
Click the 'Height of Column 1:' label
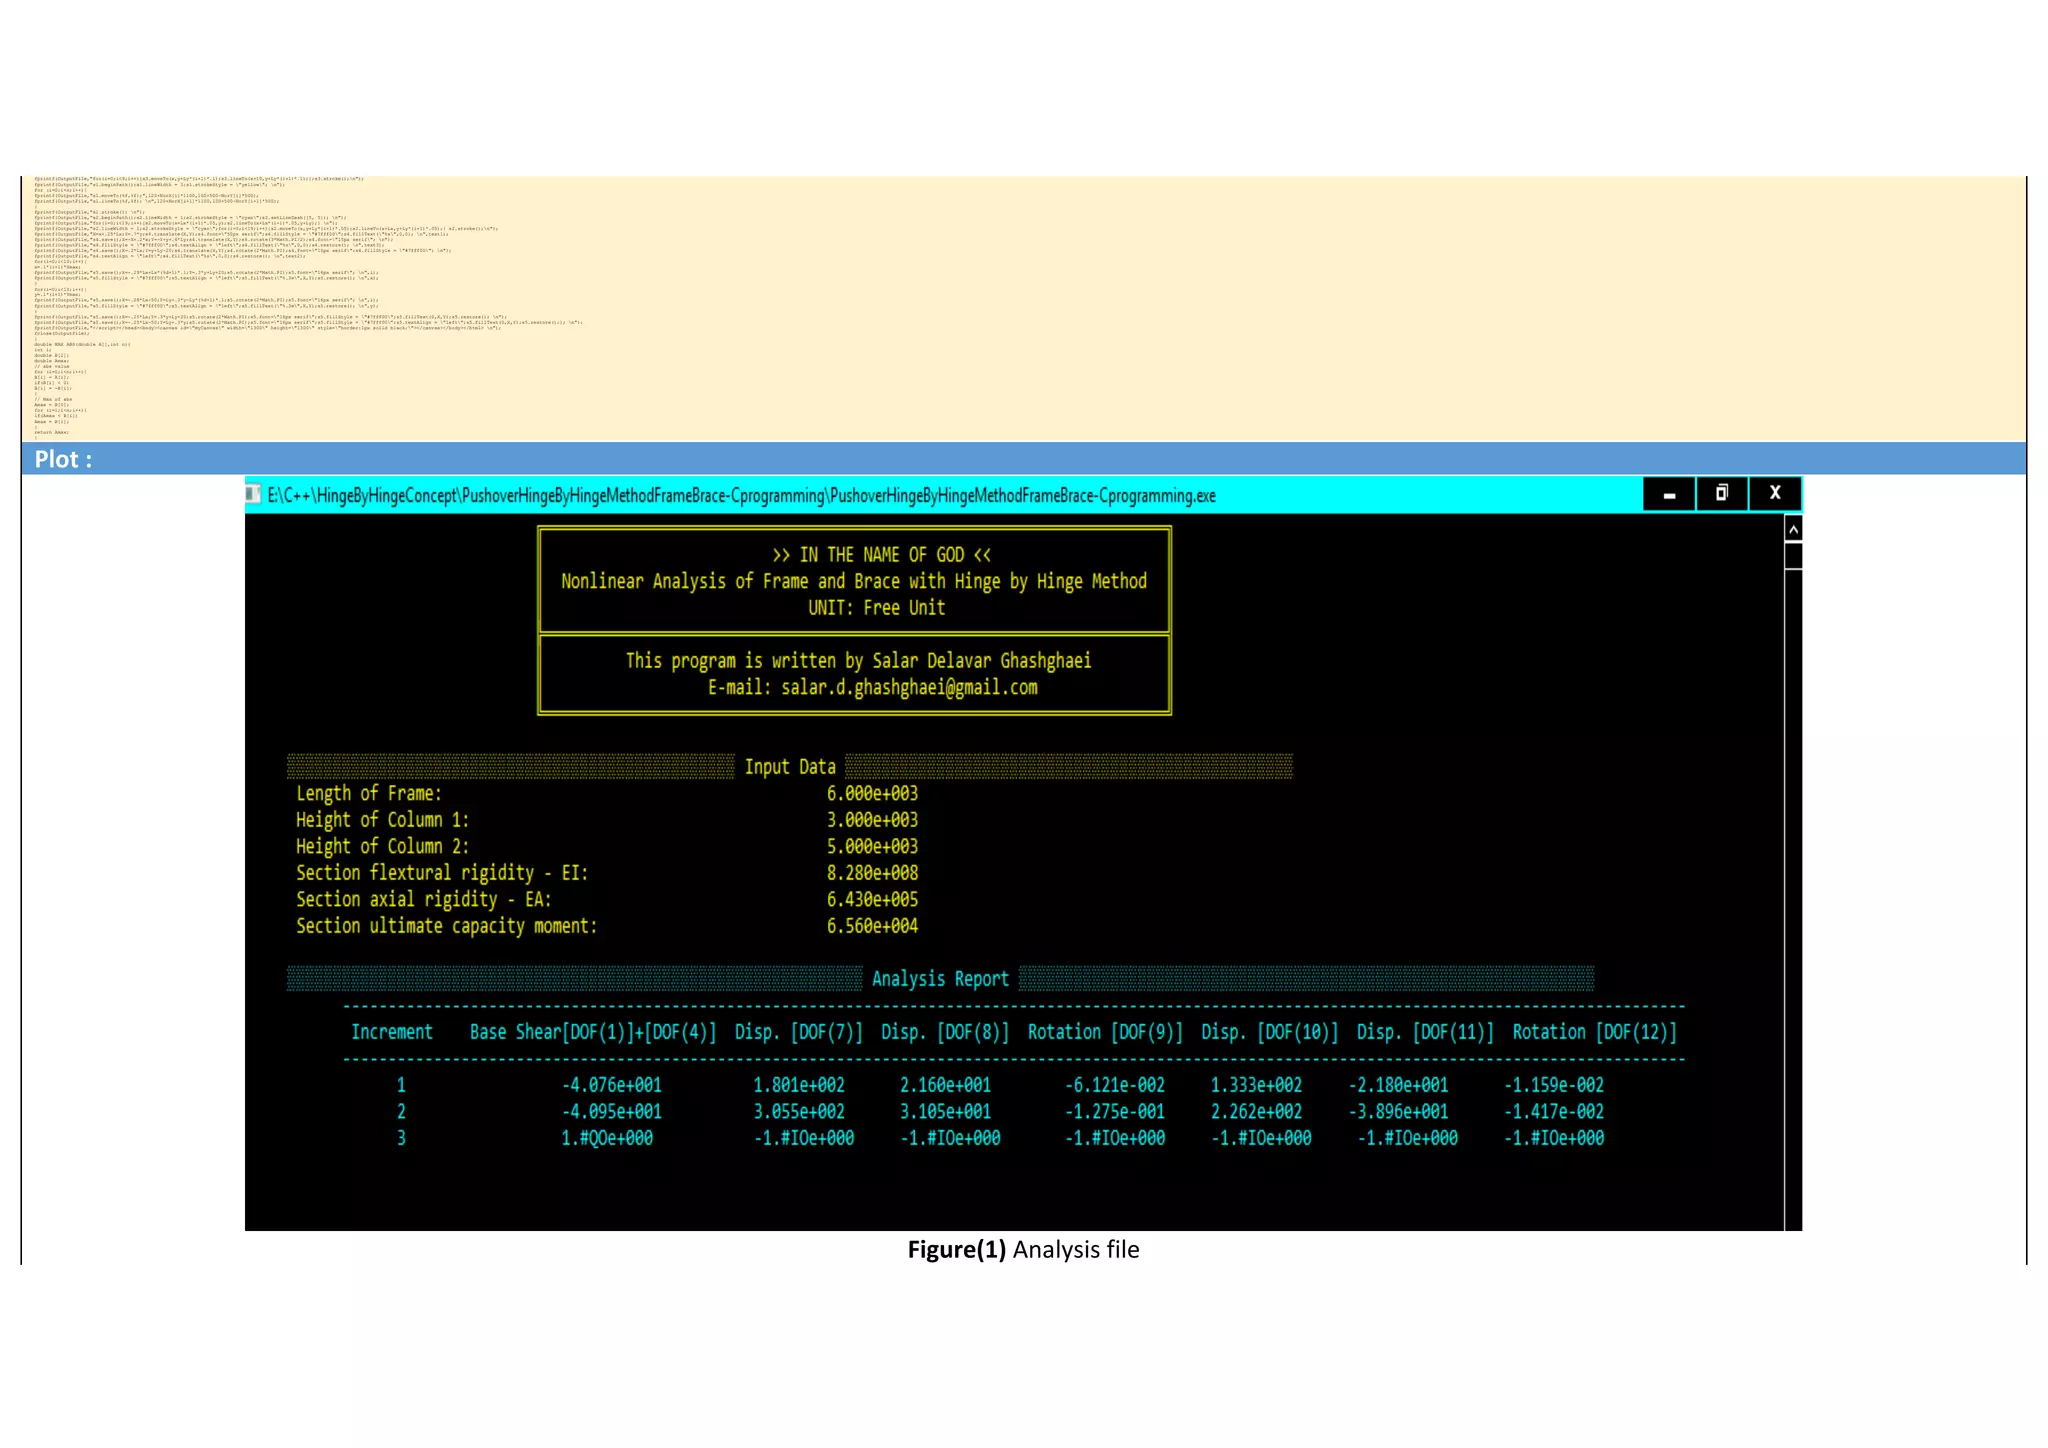[382, 820]
